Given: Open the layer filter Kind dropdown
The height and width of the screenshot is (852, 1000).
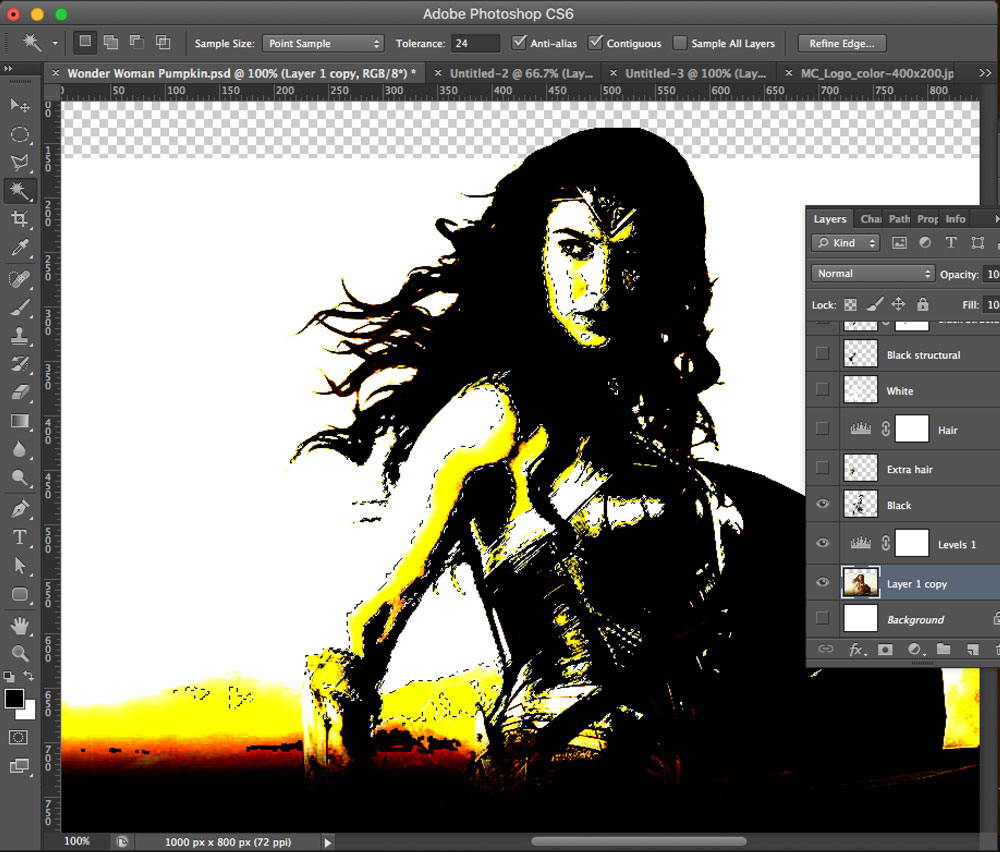Looking at the screenshot, I should click(x=845, y=243).
